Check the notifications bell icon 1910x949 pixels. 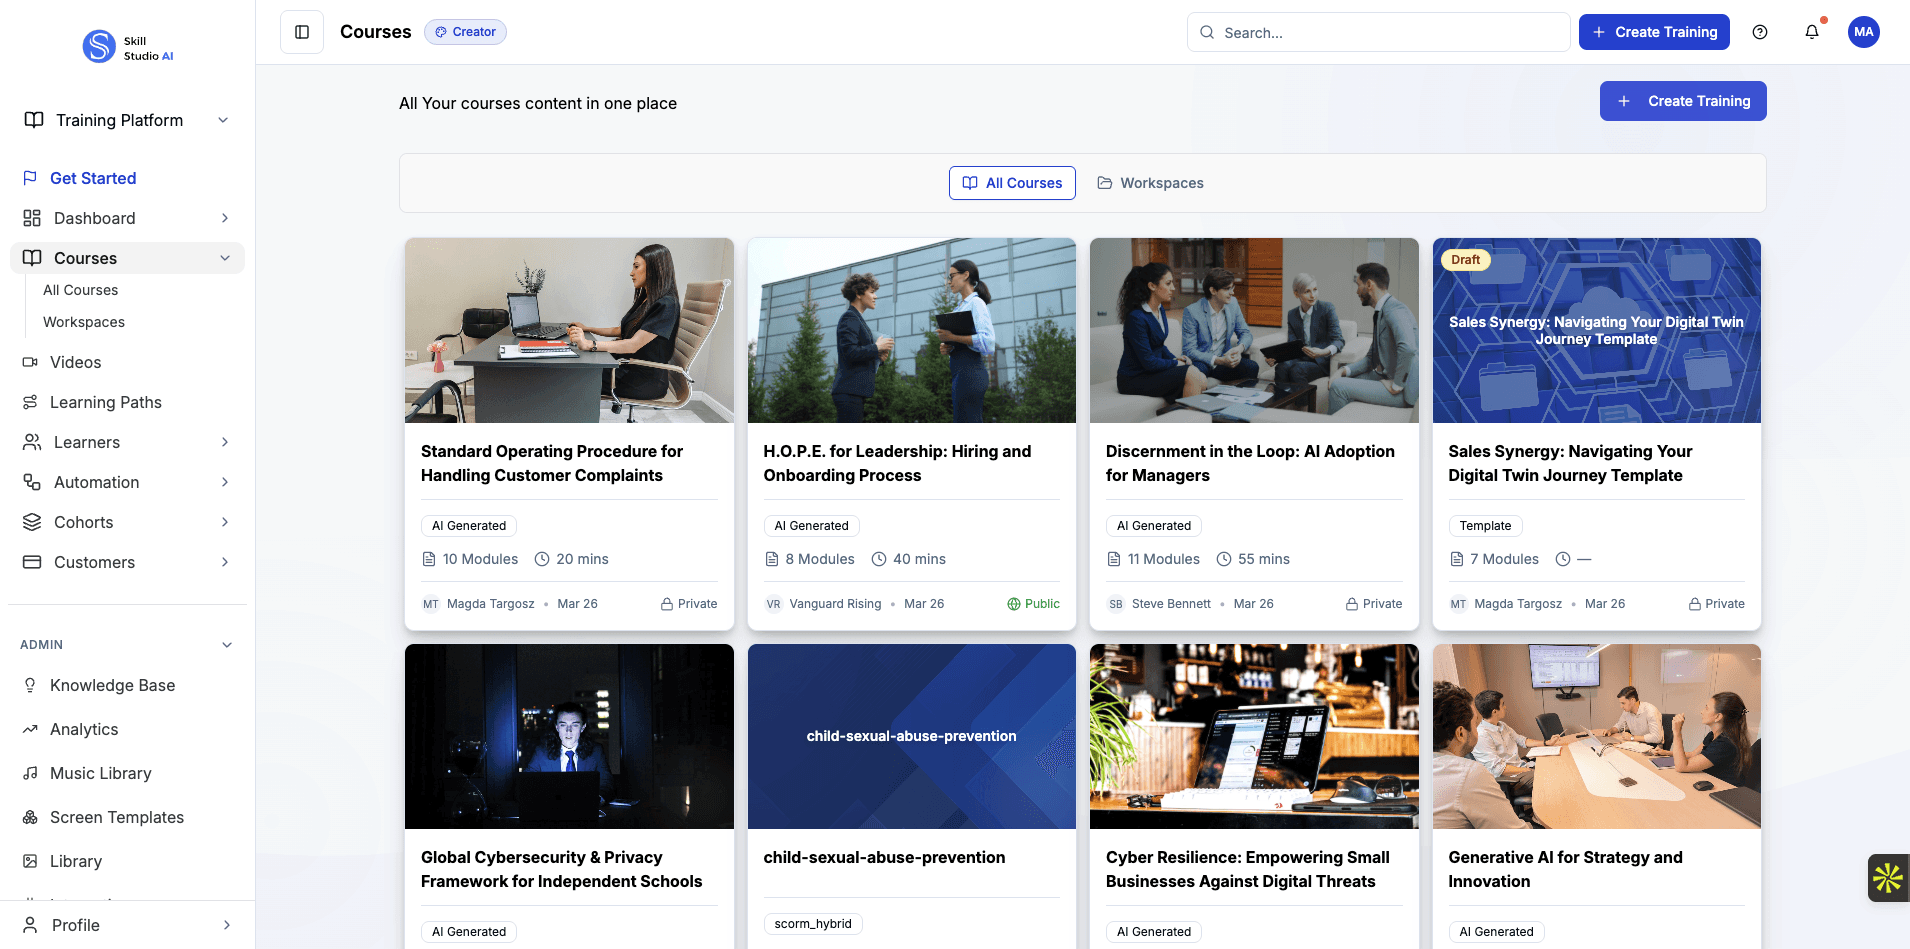1811,32
